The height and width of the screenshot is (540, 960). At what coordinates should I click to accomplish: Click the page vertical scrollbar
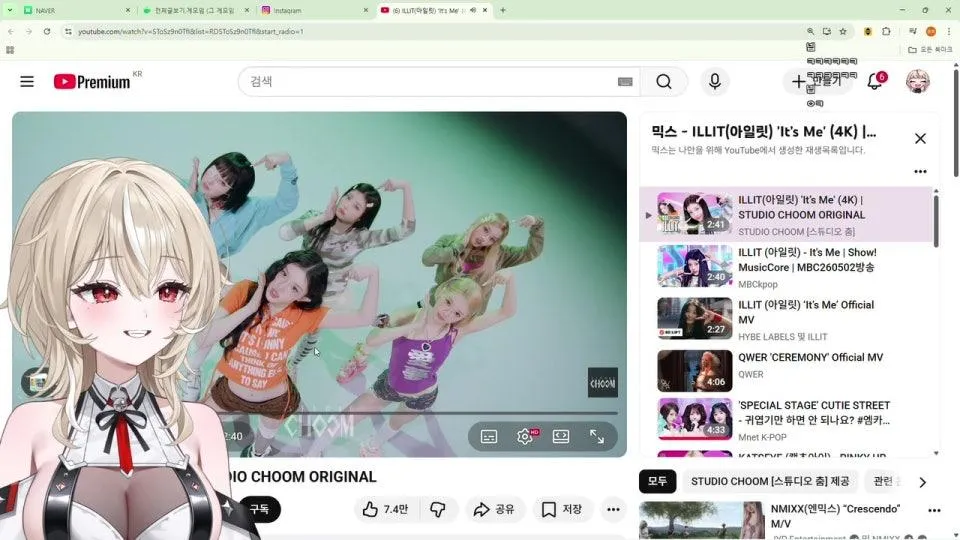(956, 124)
